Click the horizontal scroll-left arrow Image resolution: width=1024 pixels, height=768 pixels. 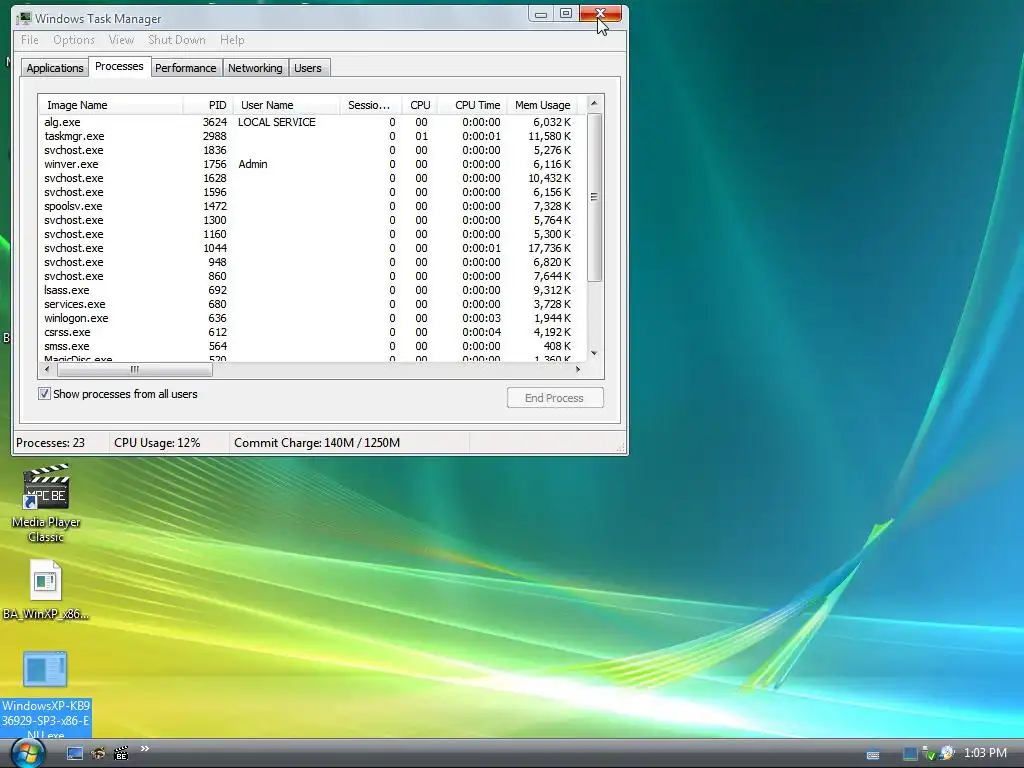coord(47,370)
